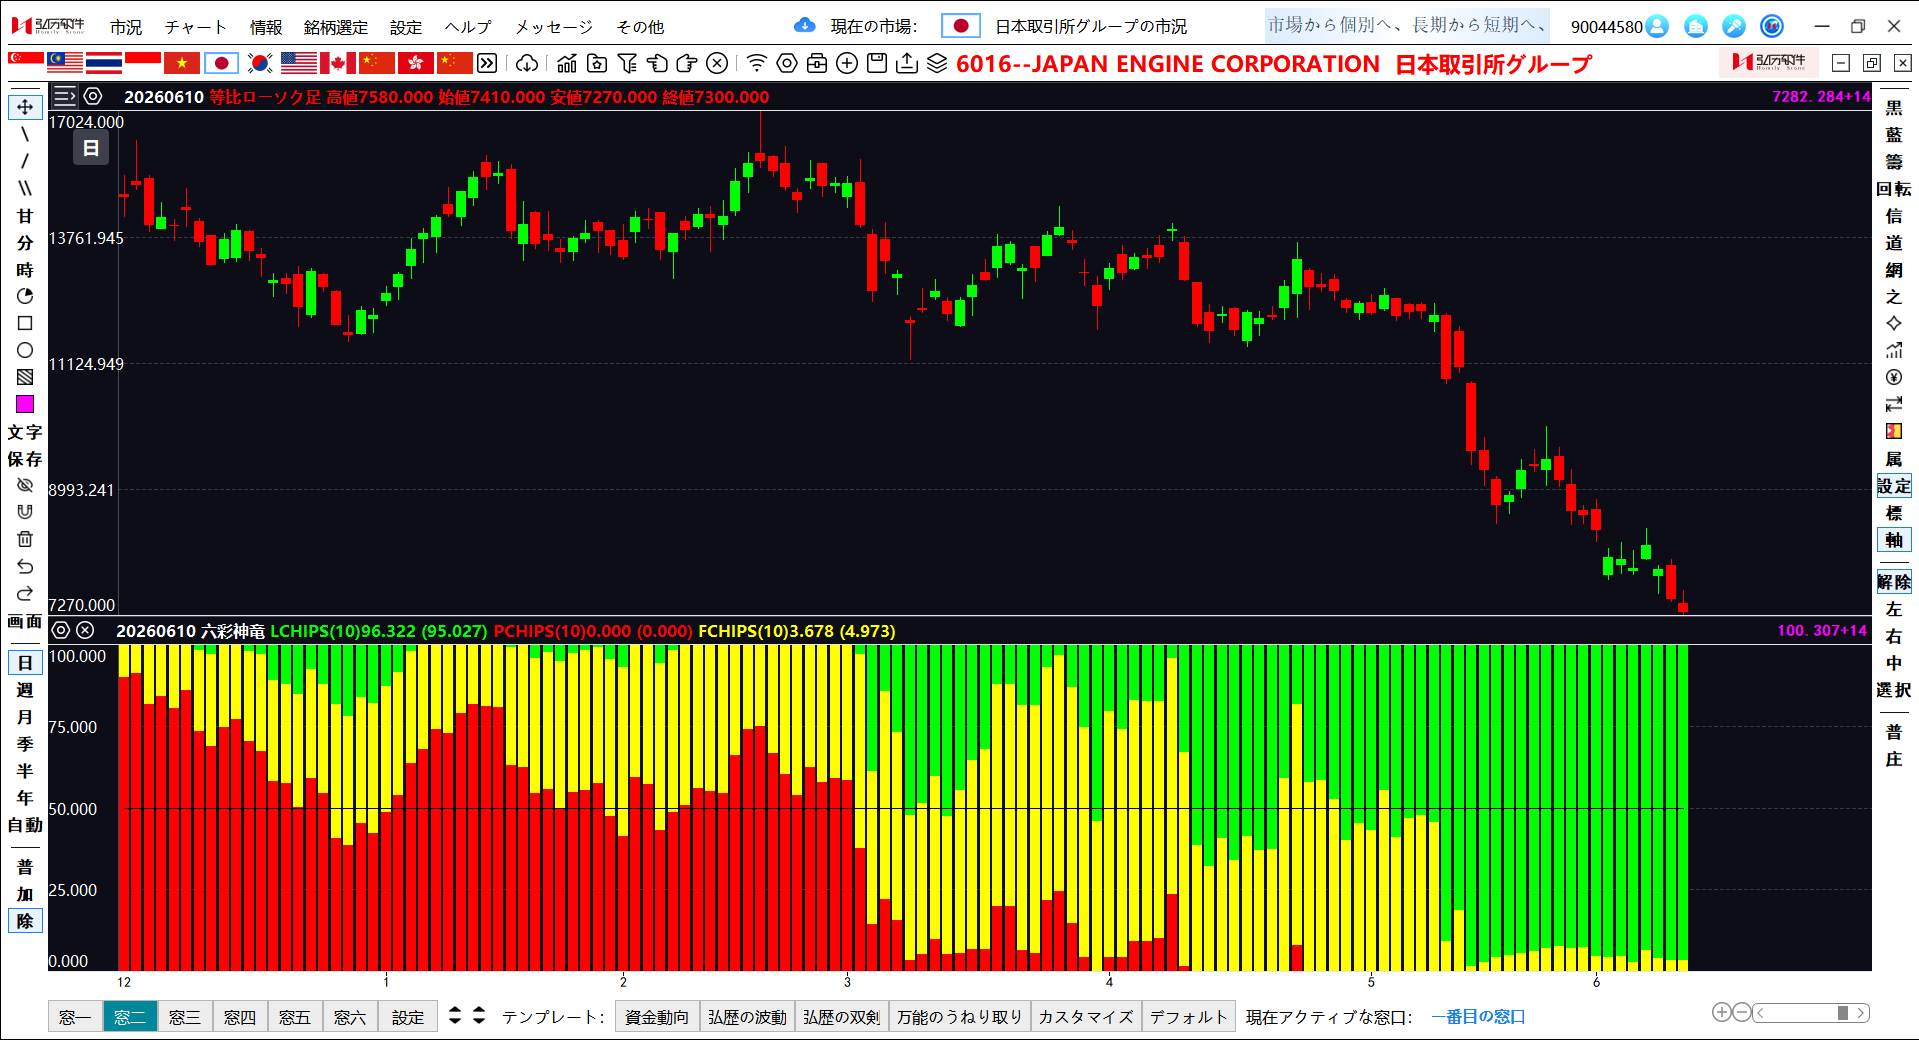Click the stacked layers toolbar icon
Screen dimensions: 1919x1040
[937, 64]
